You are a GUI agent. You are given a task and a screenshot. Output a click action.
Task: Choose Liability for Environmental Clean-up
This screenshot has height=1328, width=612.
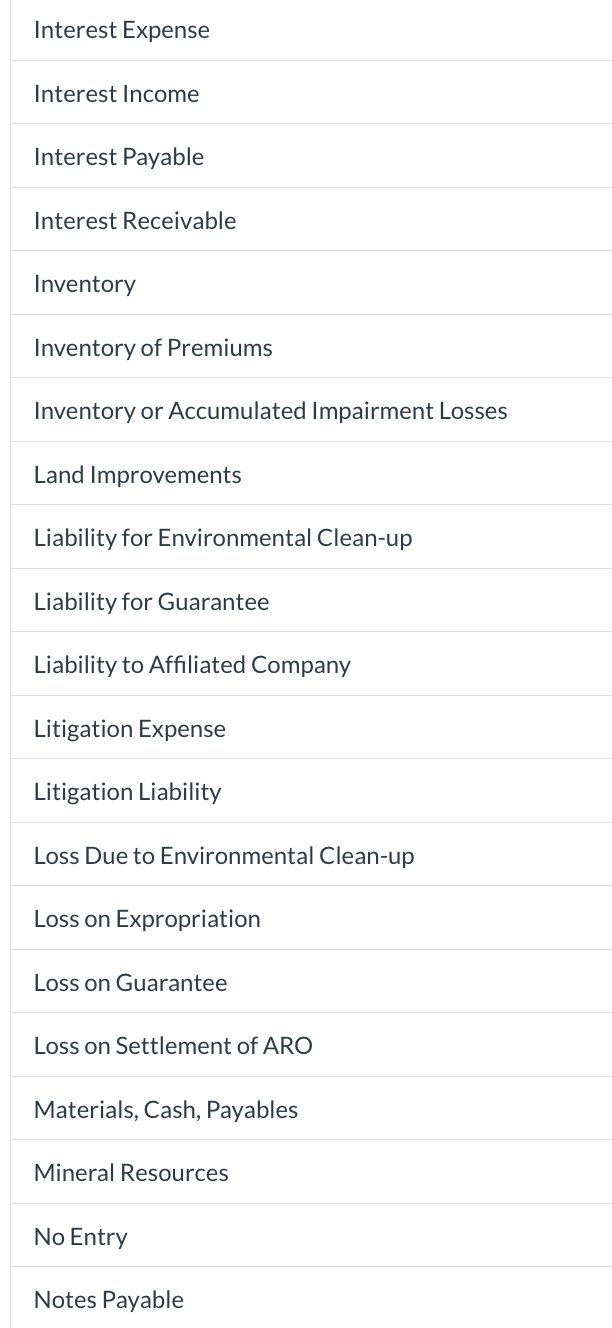[x=222, y=537]
